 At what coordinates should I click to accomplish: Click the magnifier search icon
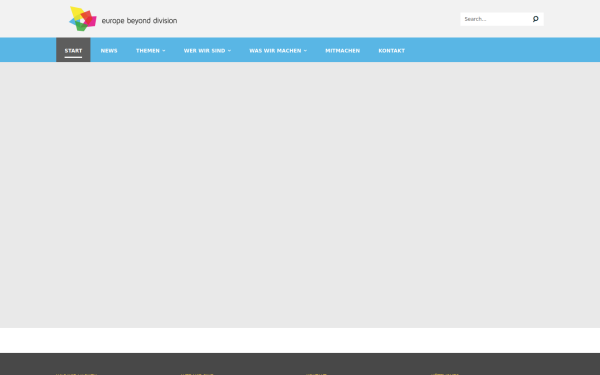(x=535, y=19)
